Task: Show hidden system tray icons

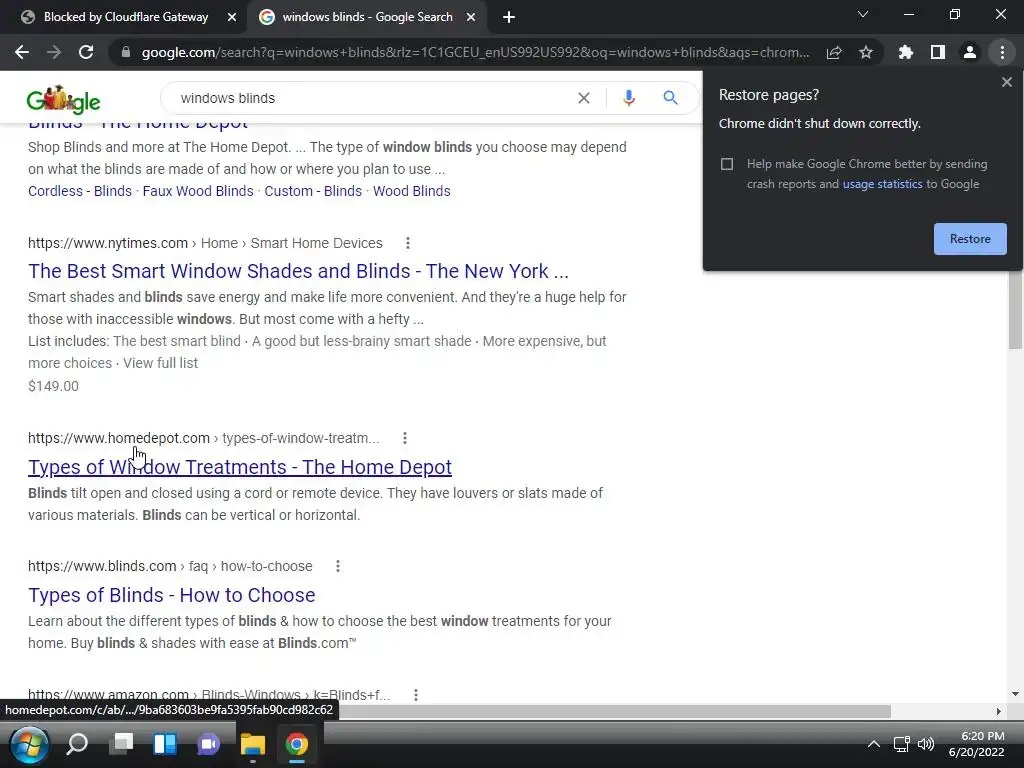Action: coord(874,744)
